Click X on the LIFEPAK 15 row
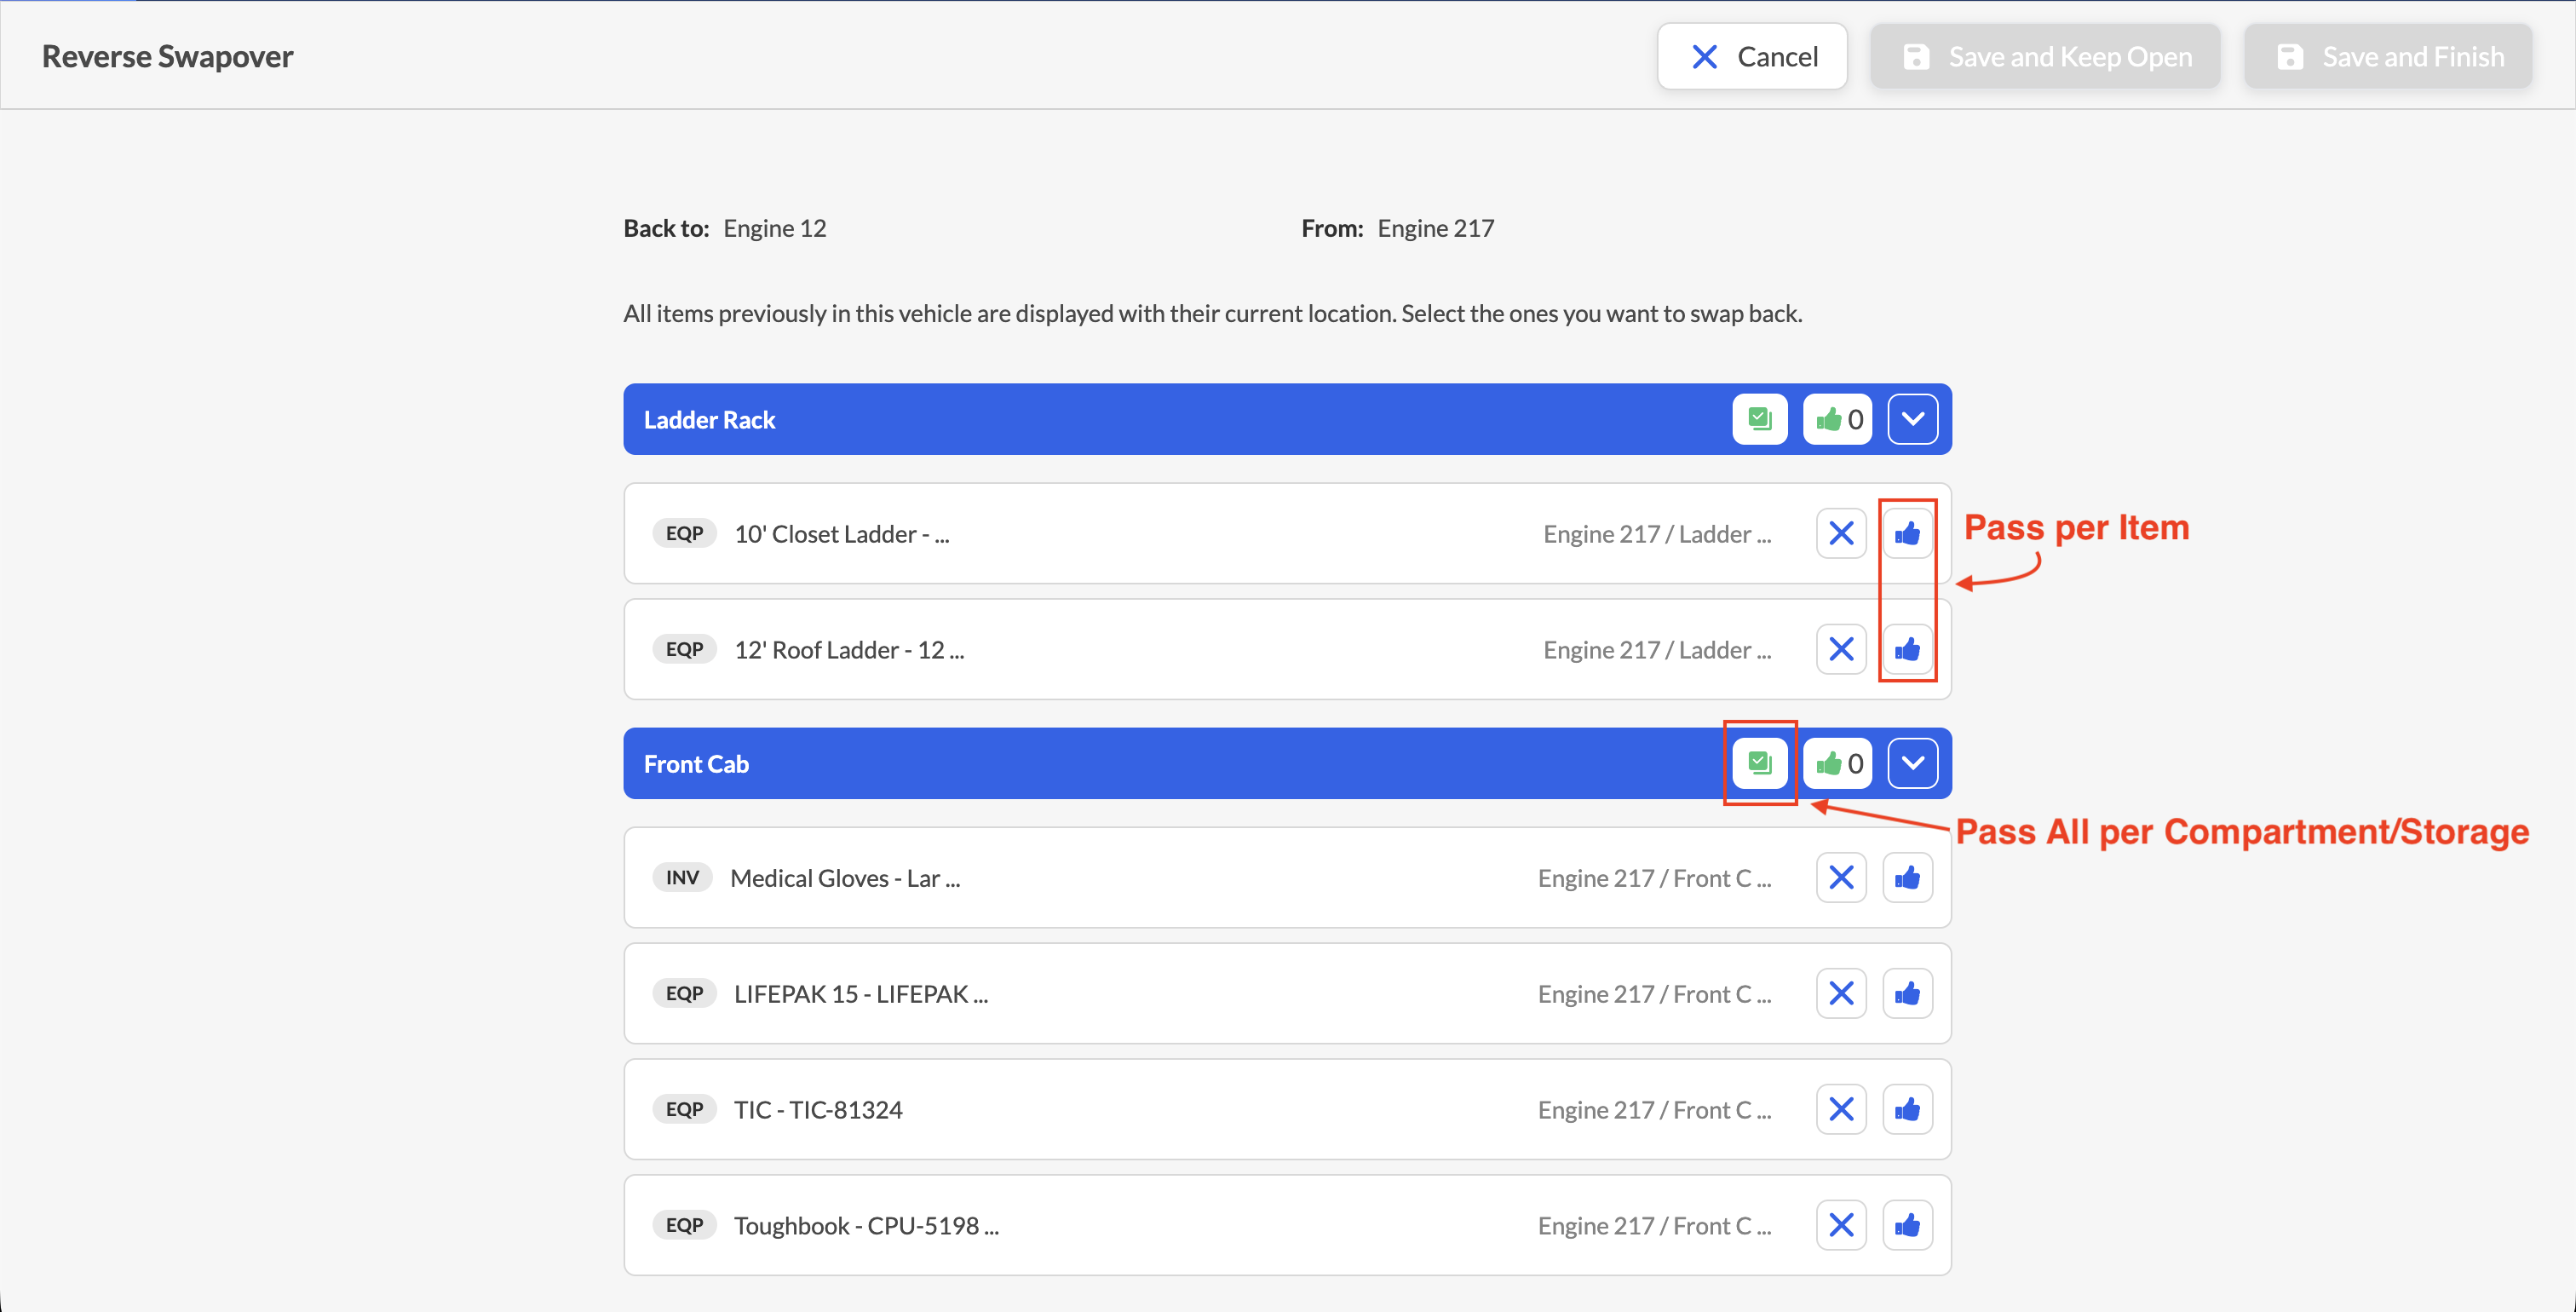 pyautogui.click(x=1841, y=993)
